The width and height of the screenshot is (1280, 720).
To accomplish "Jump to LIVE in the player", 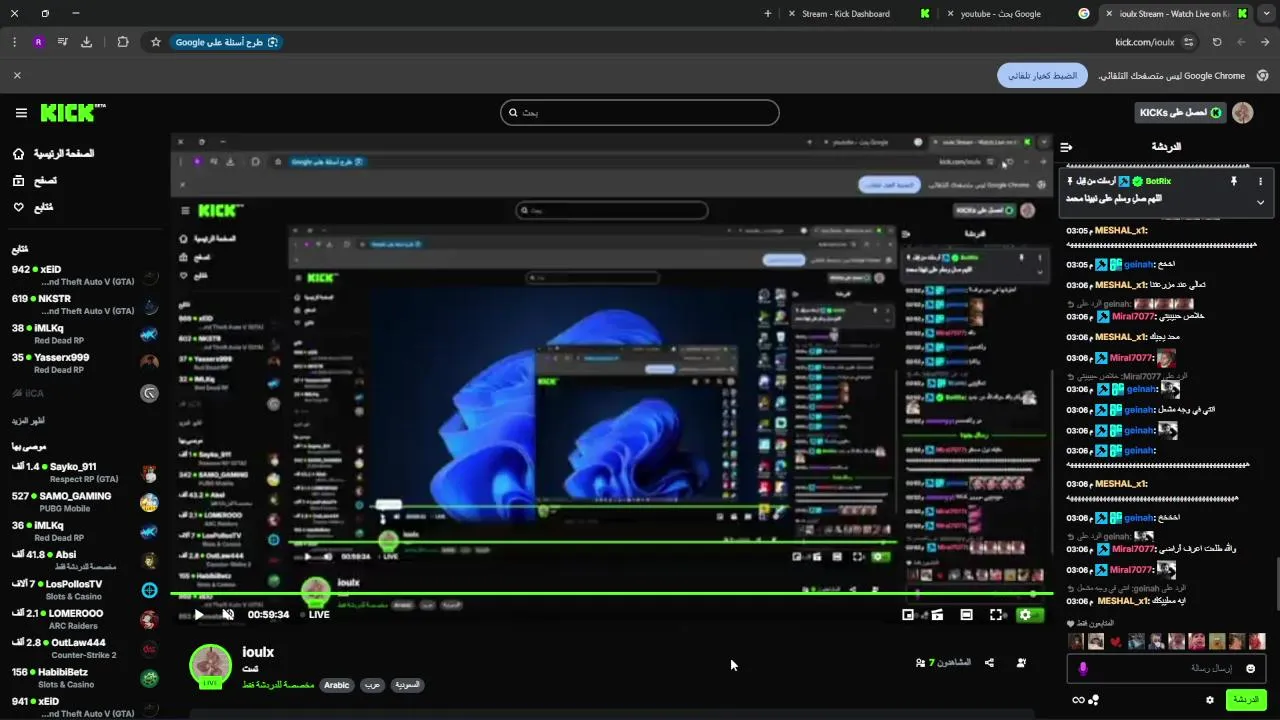I will [x=314, y=615].
